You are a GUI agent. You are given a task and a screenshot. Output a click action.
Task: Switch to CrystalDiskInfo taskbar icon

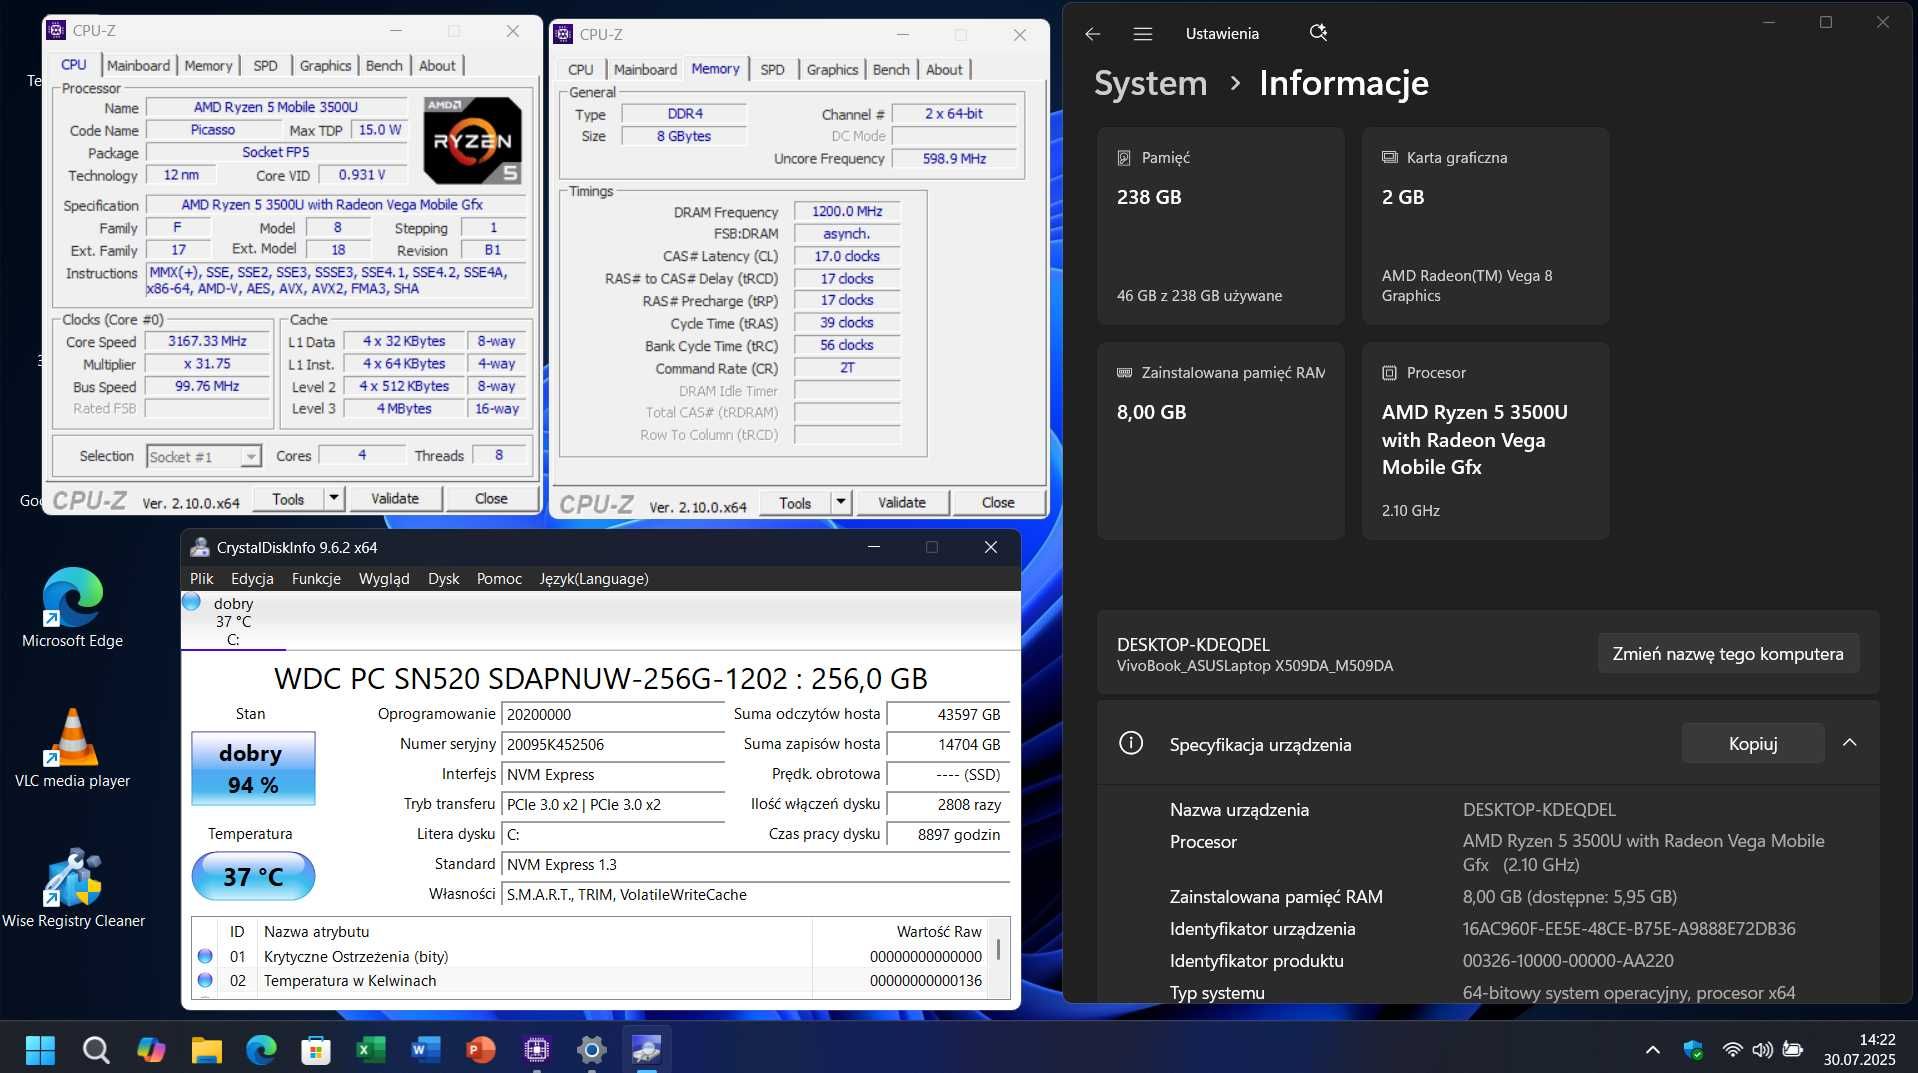(x=647, y=1049)
